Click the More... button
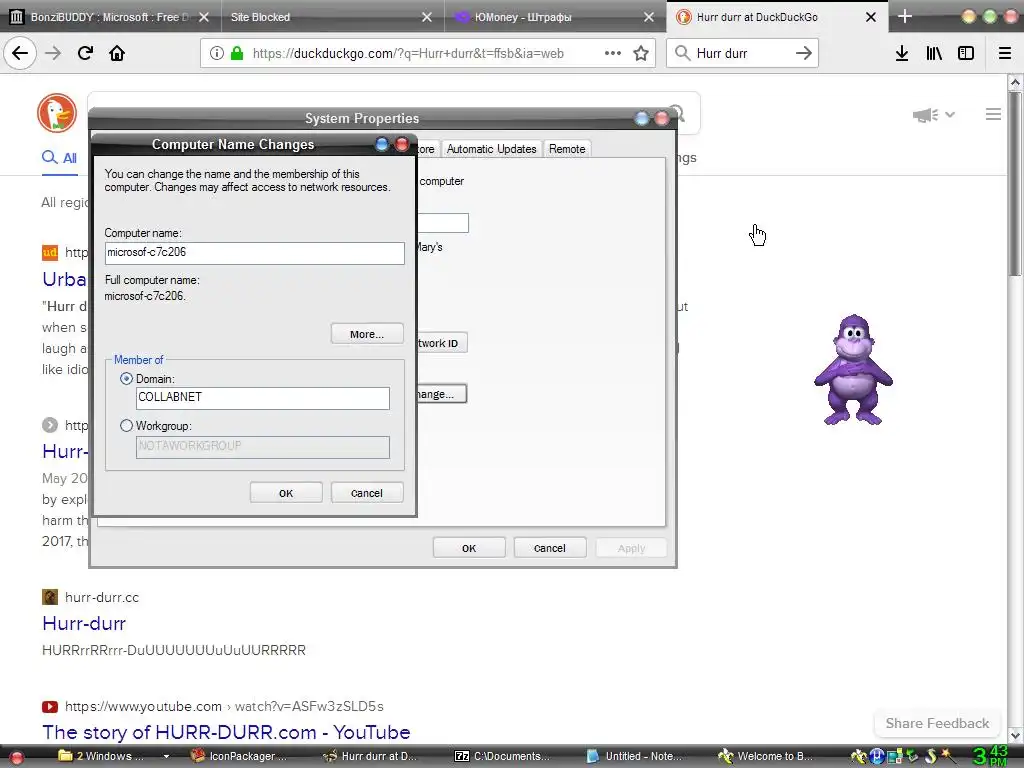This screenshot has width=1024, height=768. [367, 334]
